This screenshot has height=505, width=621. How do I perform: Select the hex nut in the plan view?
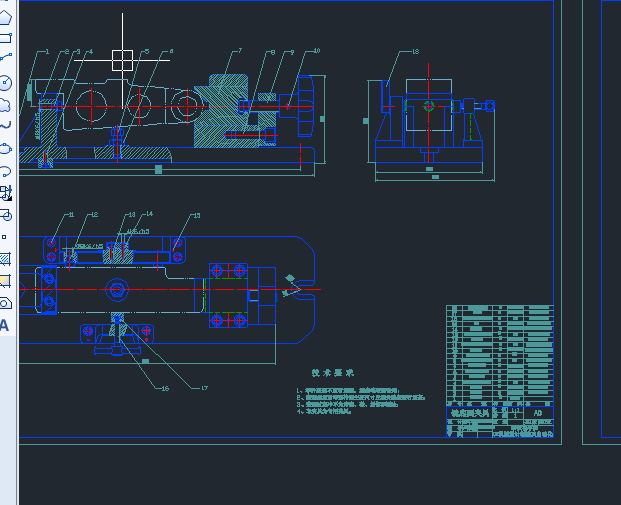pyautogui.click(x=116, y=290)
